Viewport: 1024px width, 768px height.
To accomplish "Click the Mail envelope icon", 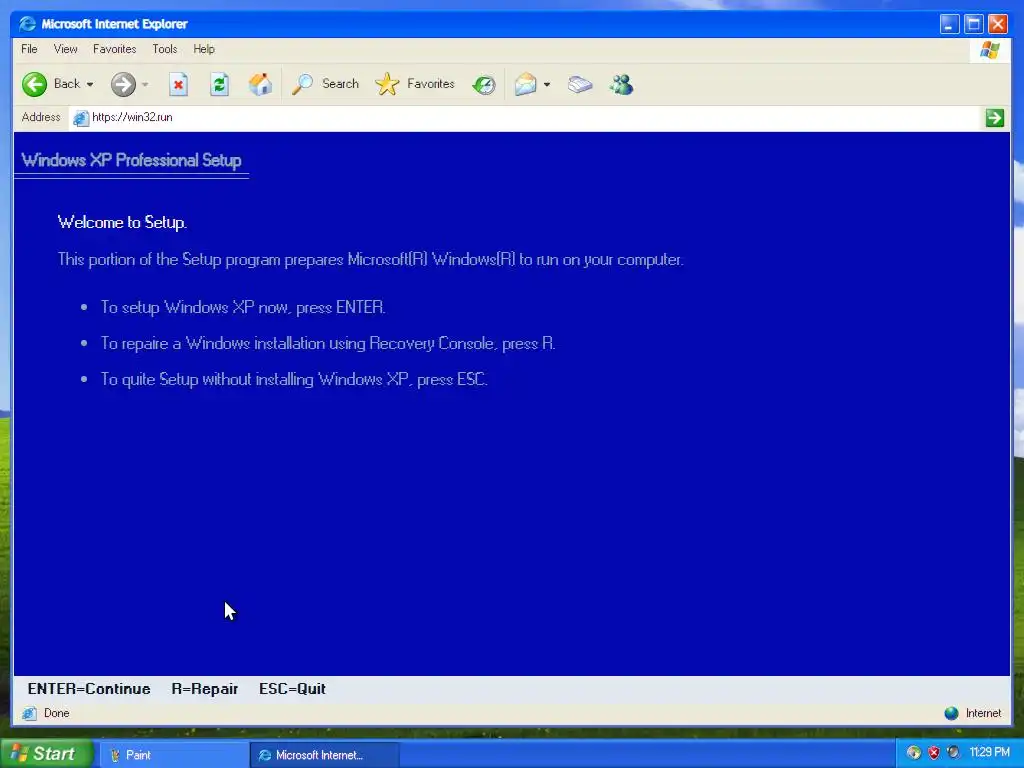I will [x=525, y=84].
